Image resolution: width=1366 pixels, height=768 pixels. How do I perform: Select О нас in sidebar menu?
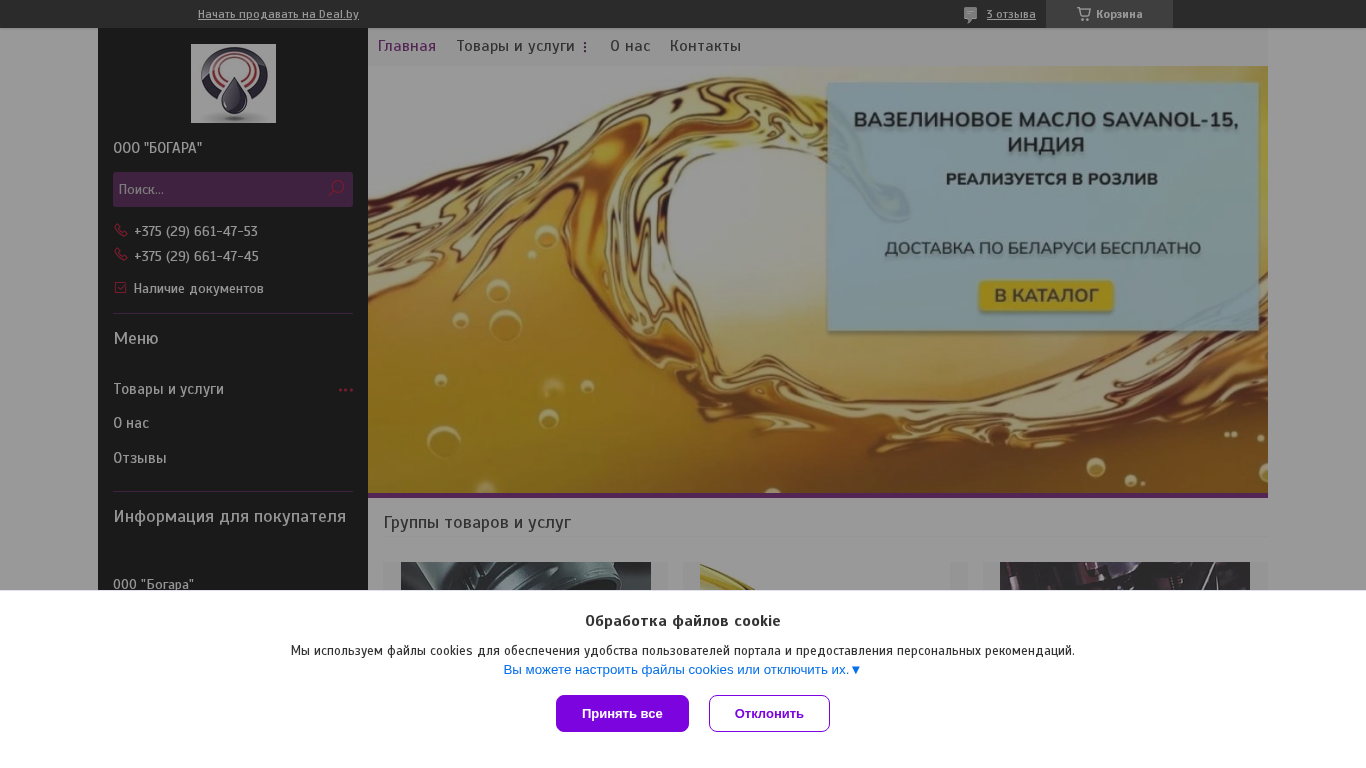pyautogui.click(x=131, y=423)
